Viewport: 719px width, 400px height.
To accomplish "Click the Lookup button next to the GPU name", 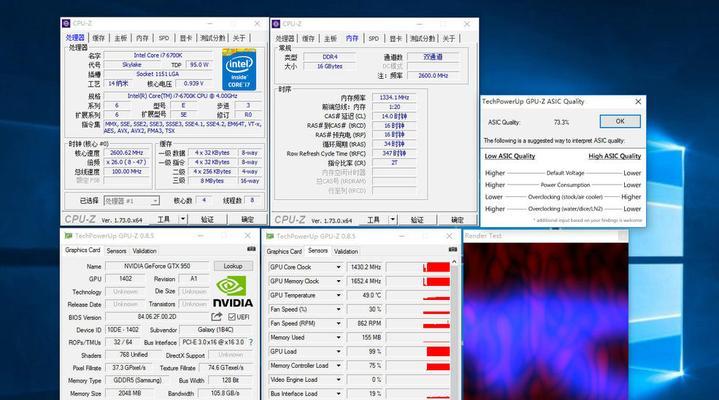I will tap(233, 266).
